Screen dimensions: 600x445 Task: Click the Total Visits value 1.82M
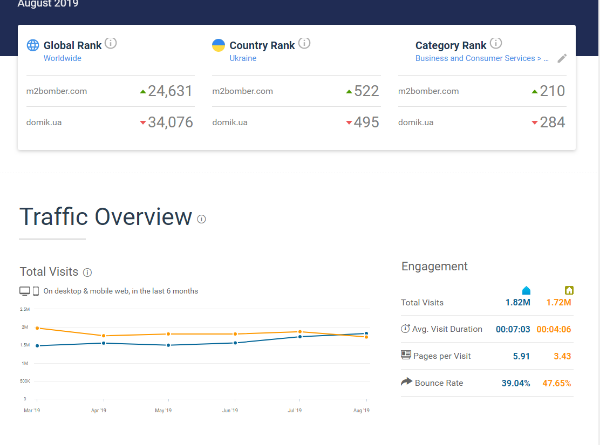[518, 302]
